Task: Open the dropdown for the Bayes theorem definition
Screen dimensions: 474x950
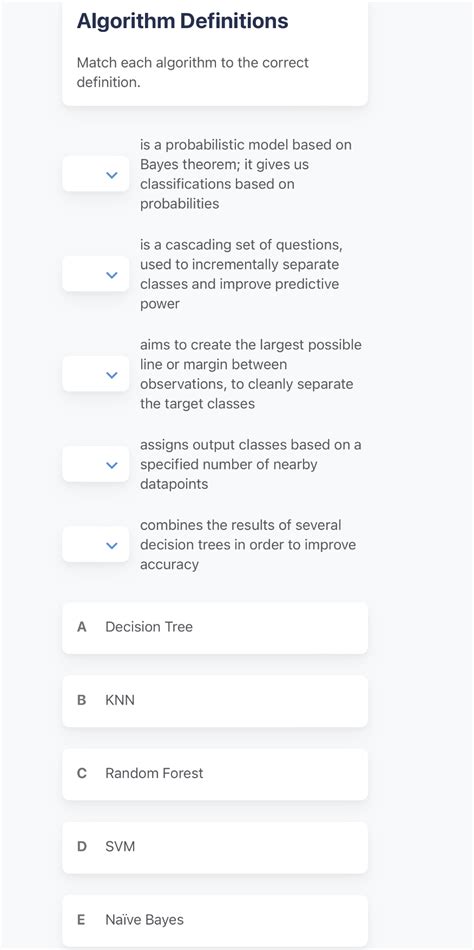Action: pyautogui.click(x=96, y=174)
